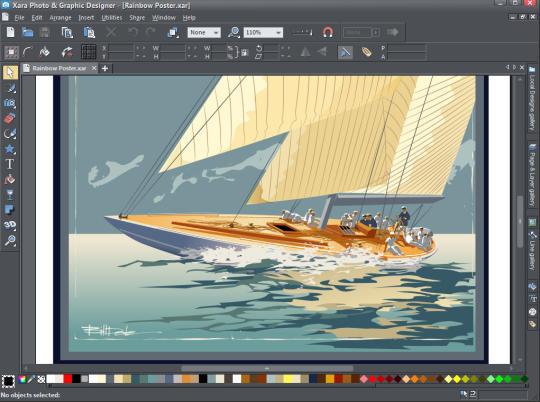Toggle rotate handles mode icon
This screenshot has height=402, width=540.
[x=66, y=52]
